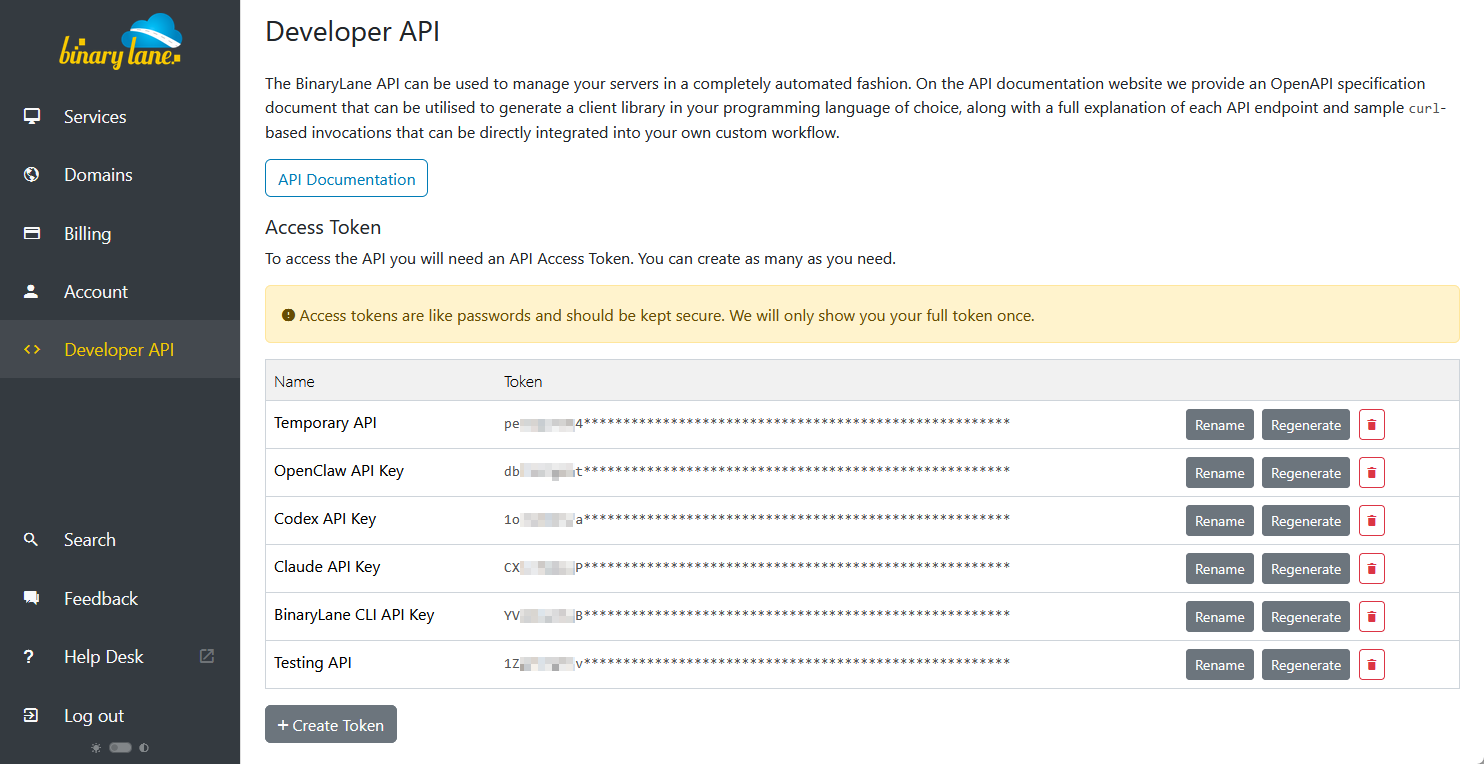Regenerate the Codex API Key
Screen dimensions: 1484x764
click(1306, 520)
